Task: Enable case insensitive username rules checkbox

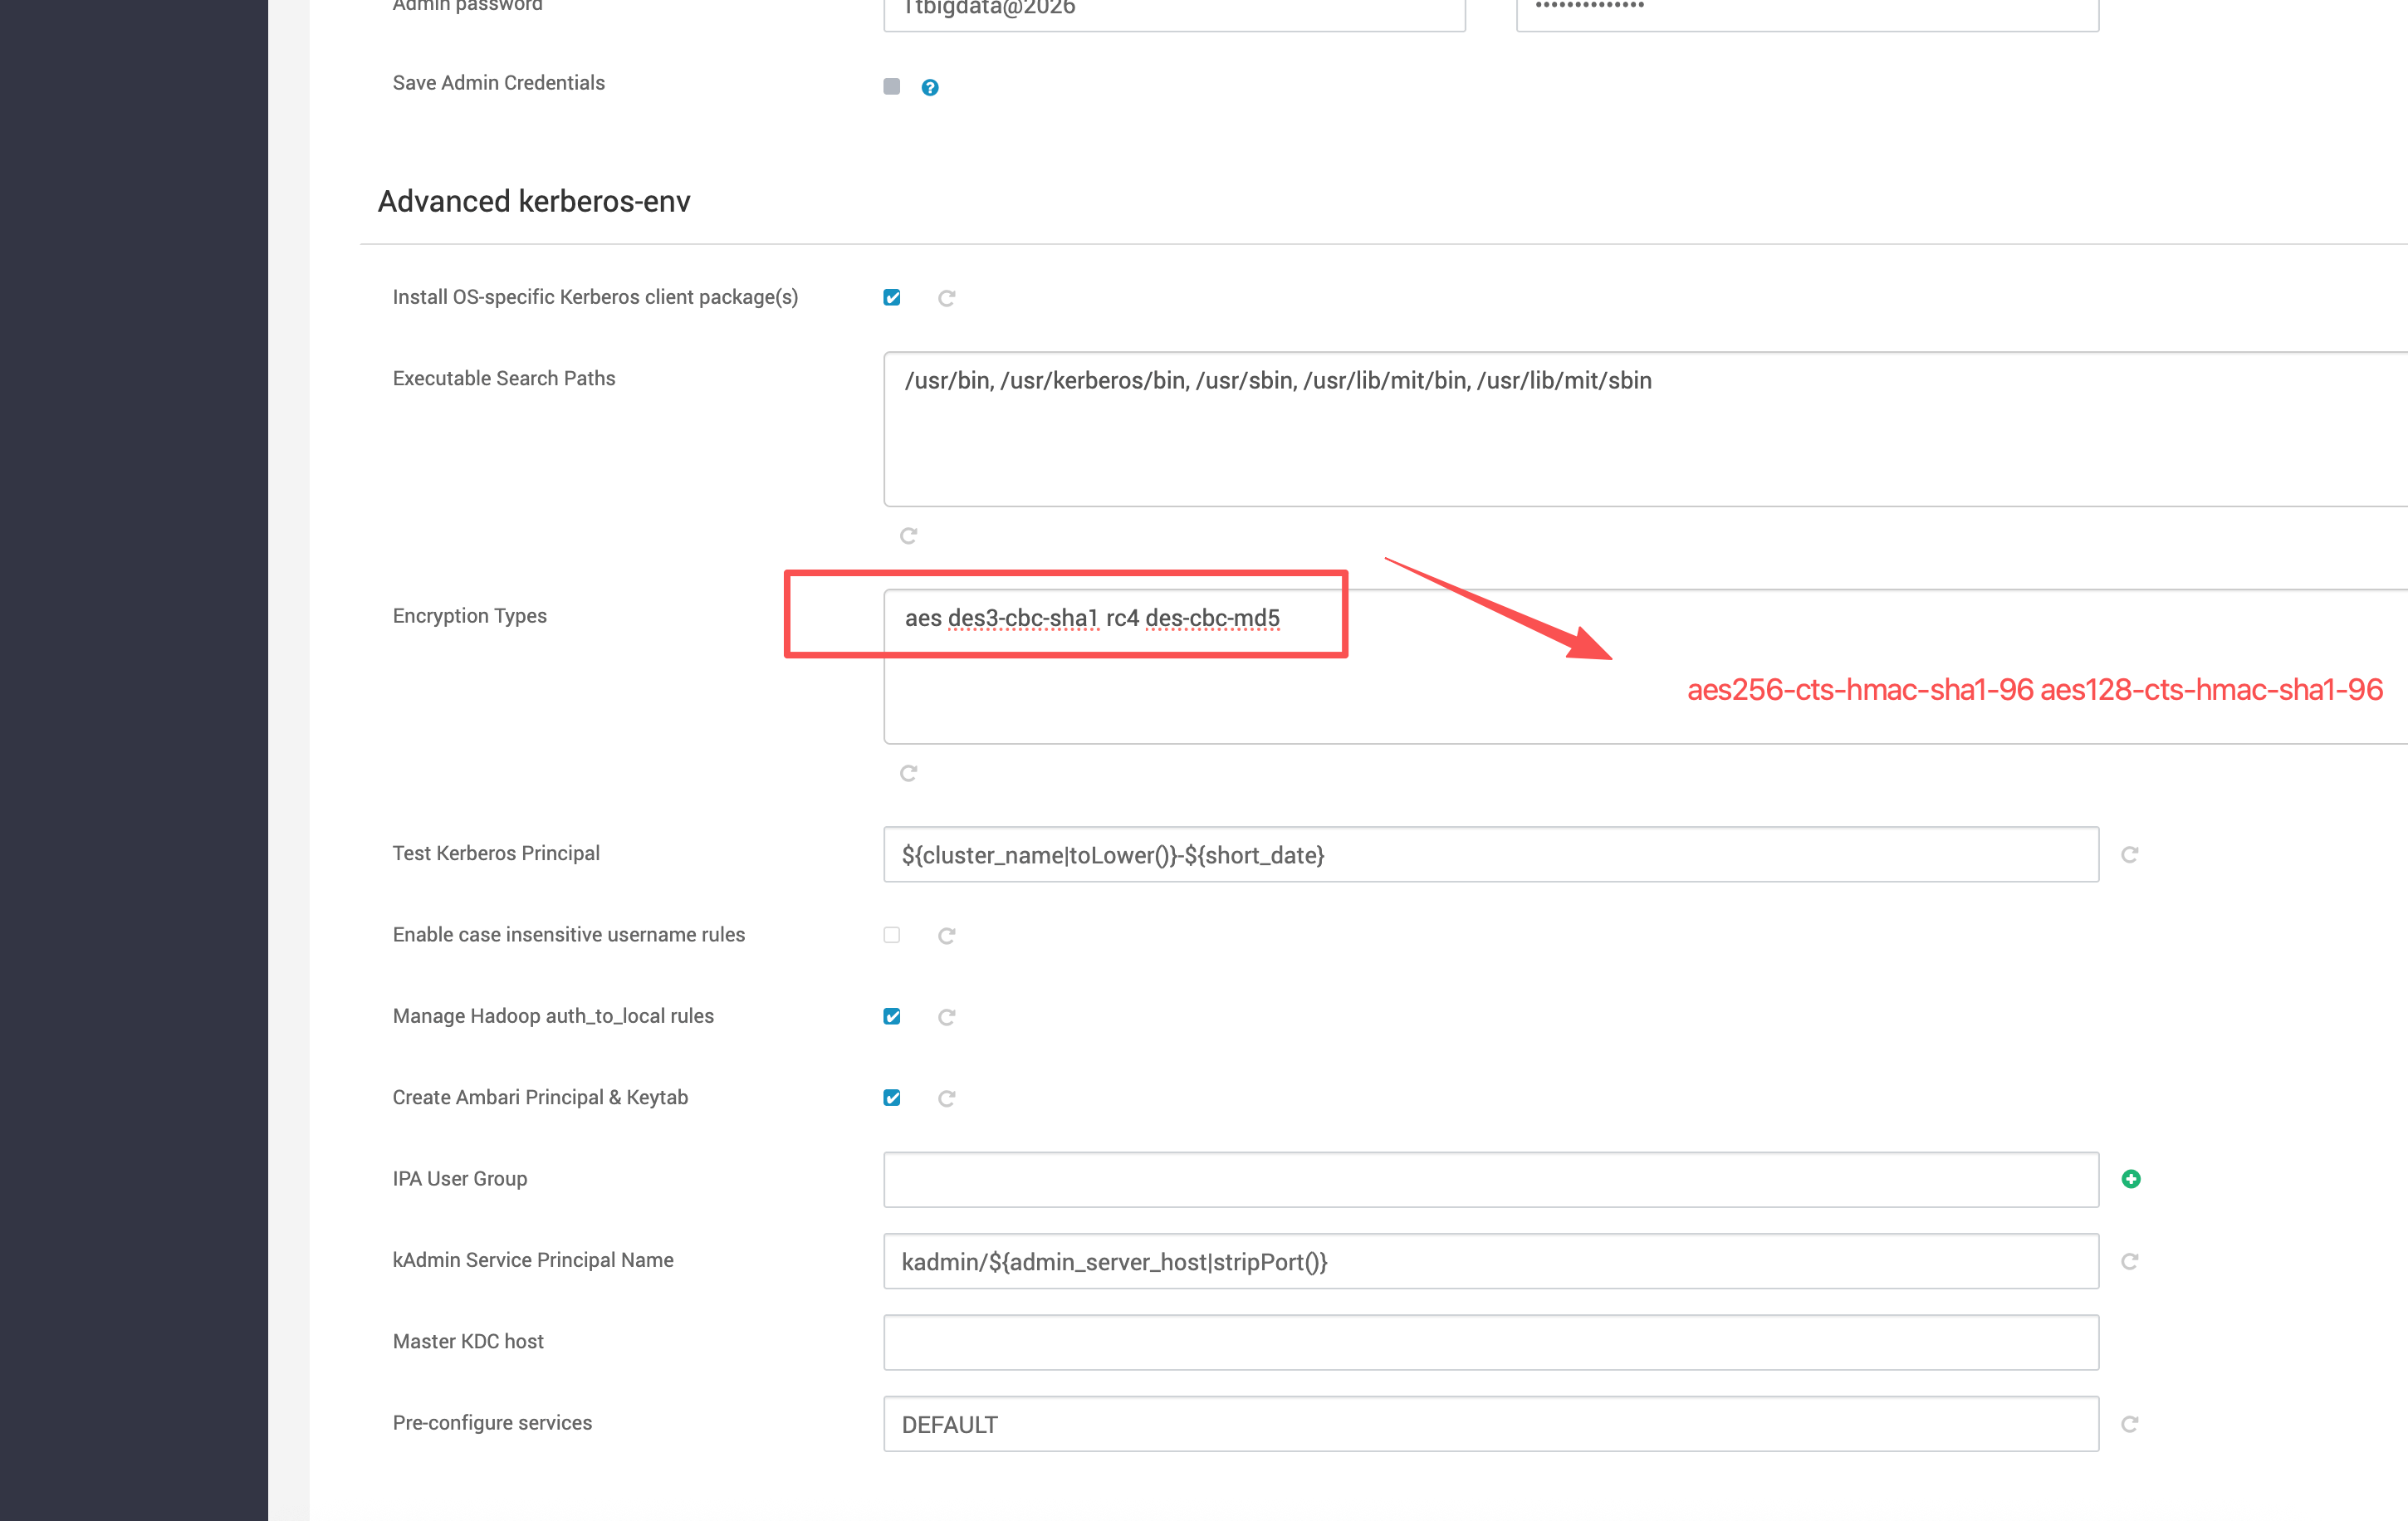Action: [891, 935]
